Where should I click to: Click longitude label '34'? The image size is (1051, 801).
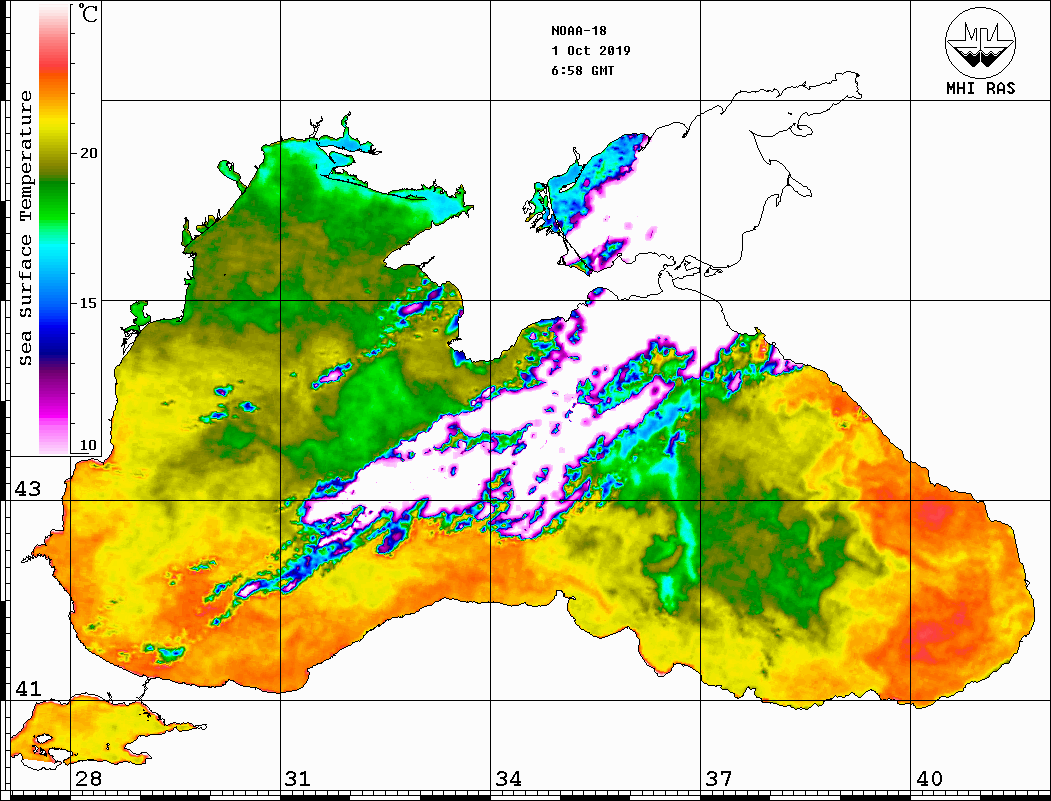click(508, 778)
